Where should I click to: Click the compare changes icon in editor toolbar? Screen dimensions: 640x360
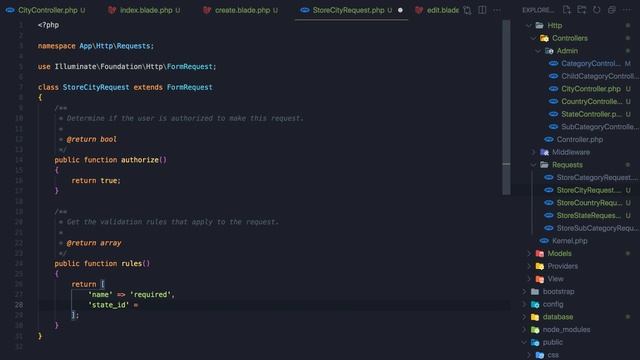[x=467, y=10]
